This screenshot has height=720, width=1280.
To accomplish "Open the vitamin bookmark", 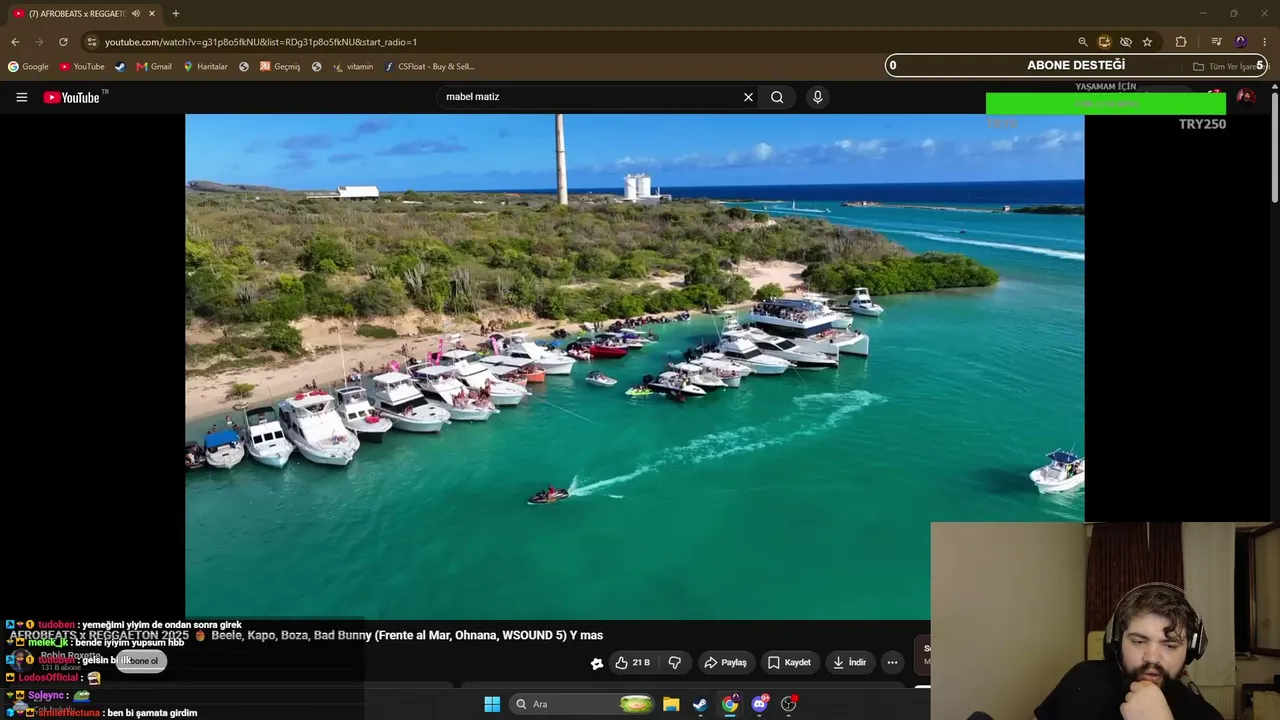I will pyautogui.click(x=353, y=67).
